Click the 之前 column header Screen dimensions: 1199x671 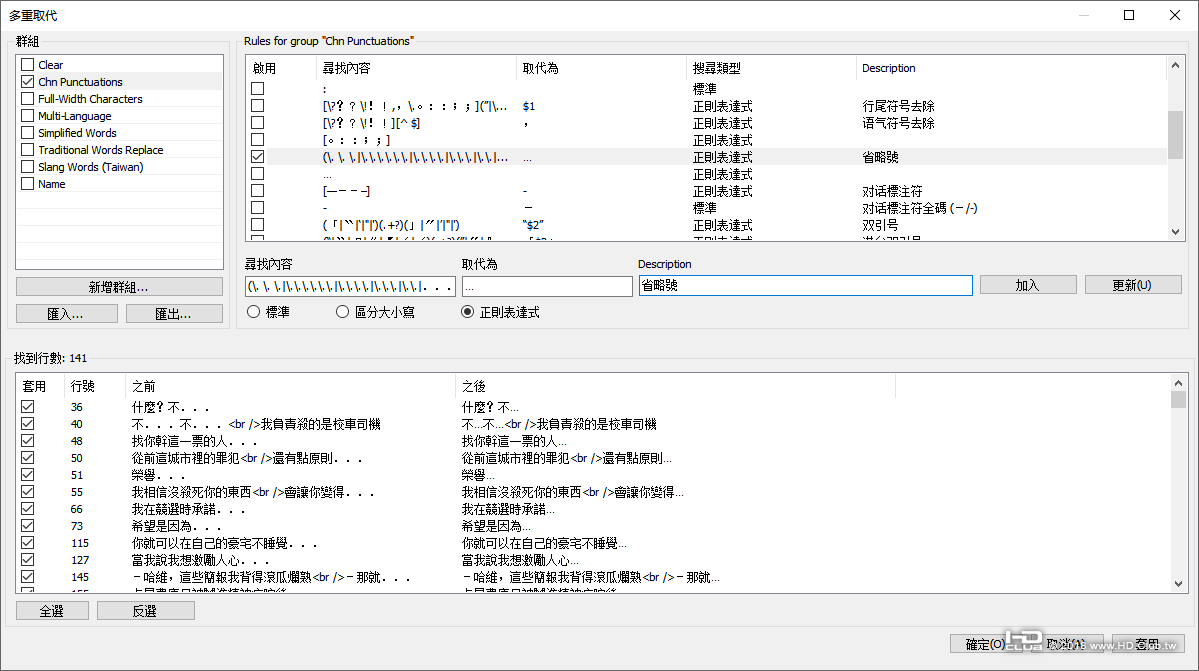click(x=290, y=386)
